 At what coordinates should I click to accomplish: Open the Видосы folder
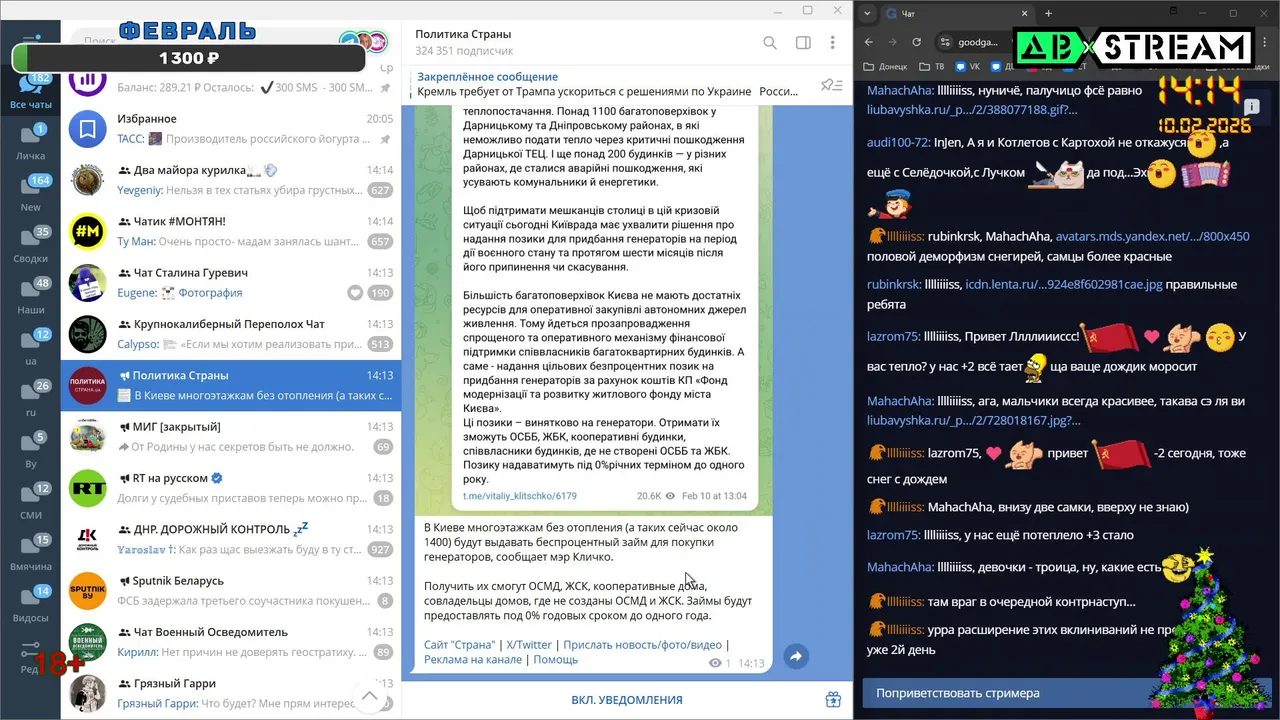point(30,603)
